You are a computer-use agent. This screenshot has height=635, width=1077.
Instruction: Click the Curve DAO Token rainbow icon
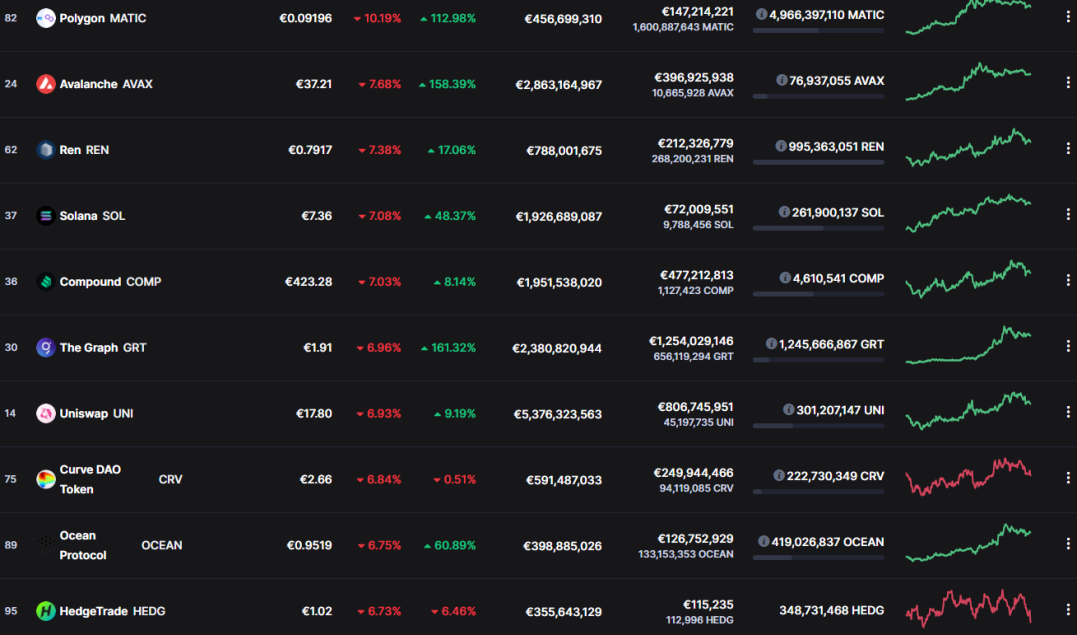[x=45, y=480]
